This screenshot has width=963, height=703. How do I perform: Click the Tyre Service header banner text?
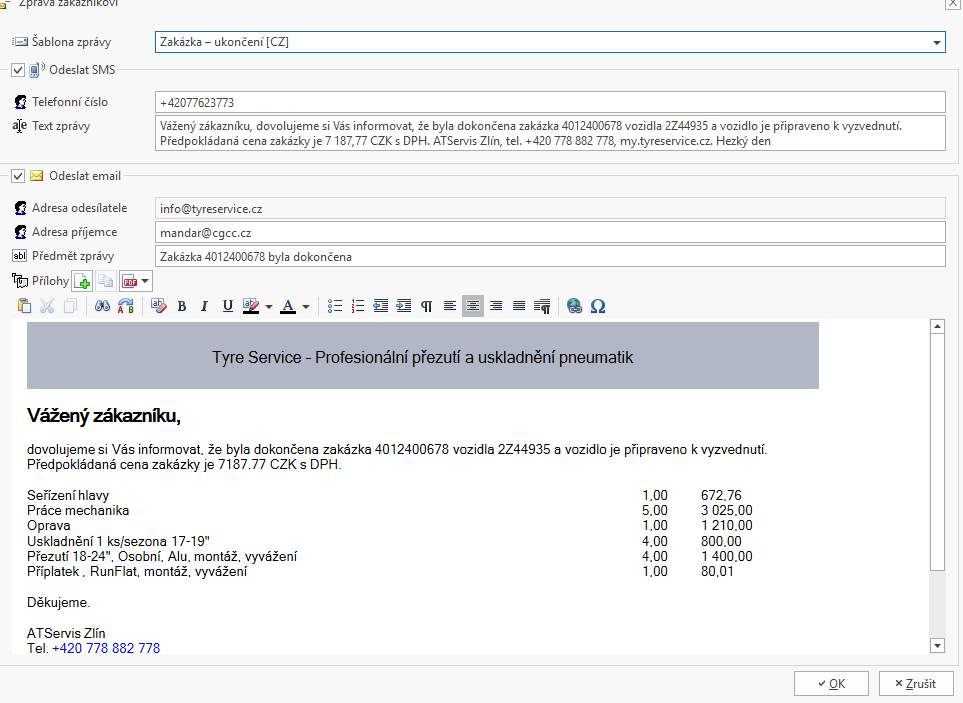click(423, 357)
